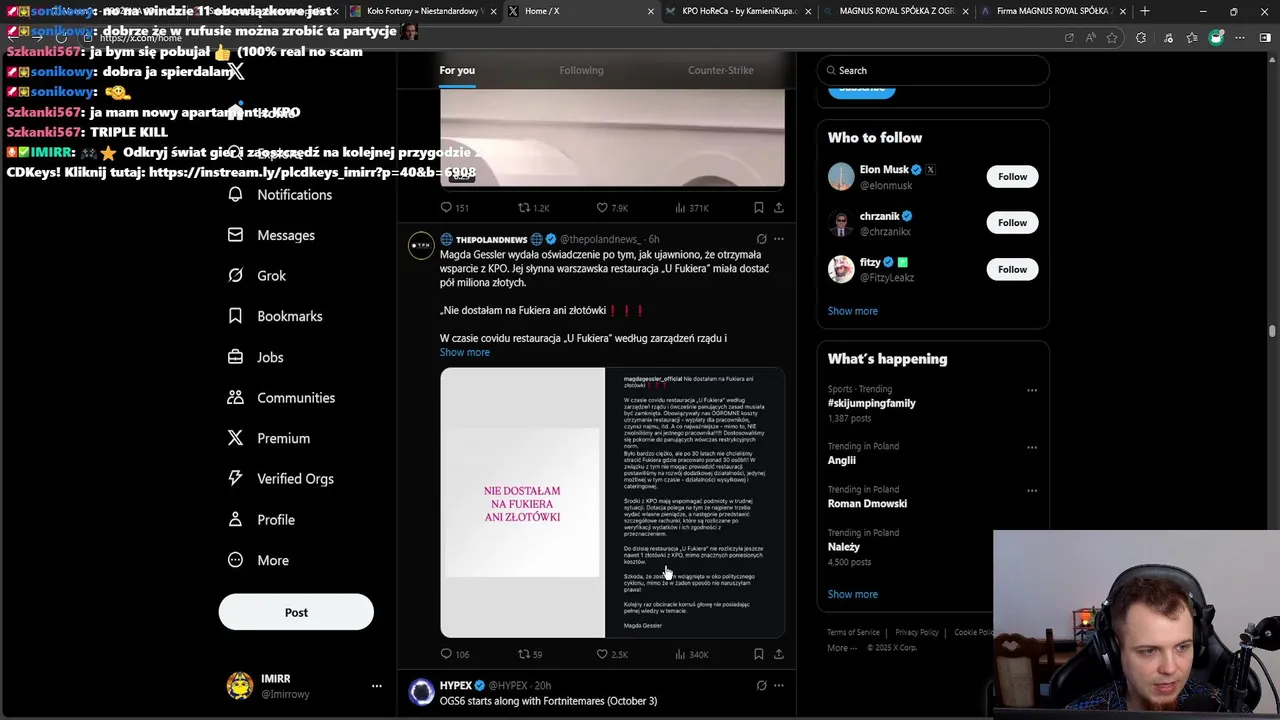The width and height of the screenshot is (1280, 720).
Task: Open Elon Musk's profile avatar
Action: click(841, 176)
